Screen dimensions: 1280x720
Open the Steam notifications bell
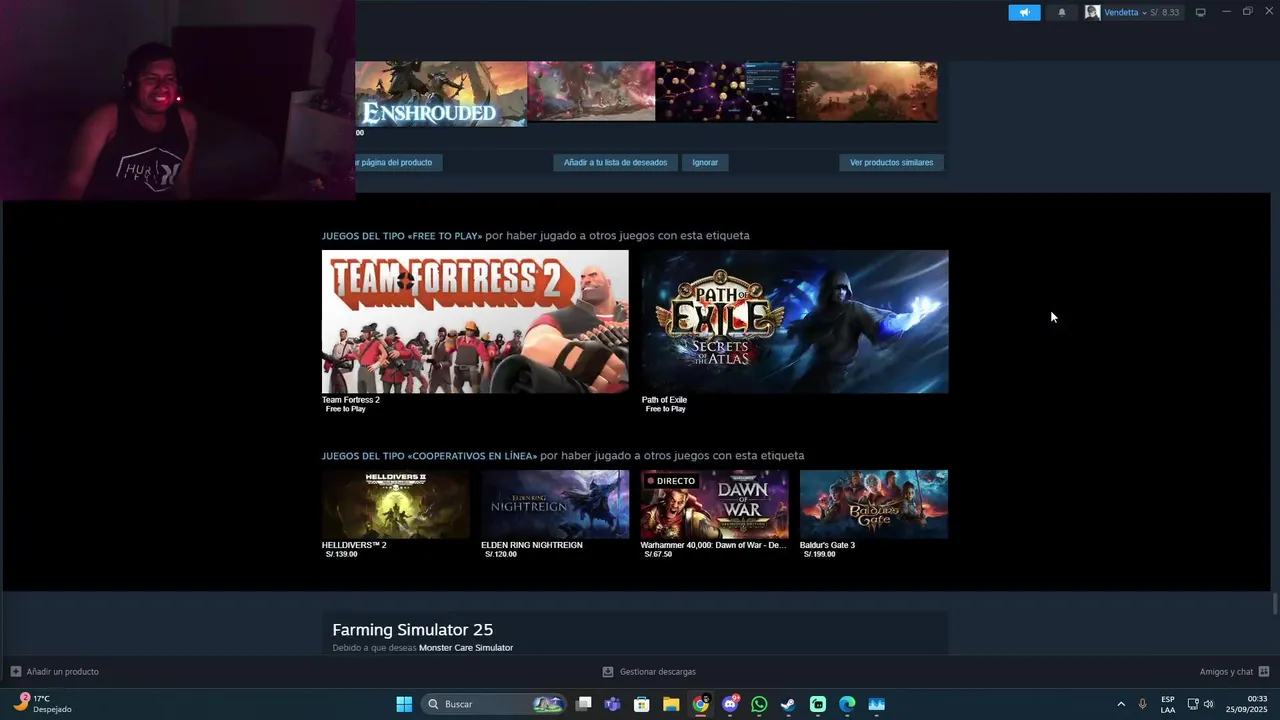(x=1062, y=12)
